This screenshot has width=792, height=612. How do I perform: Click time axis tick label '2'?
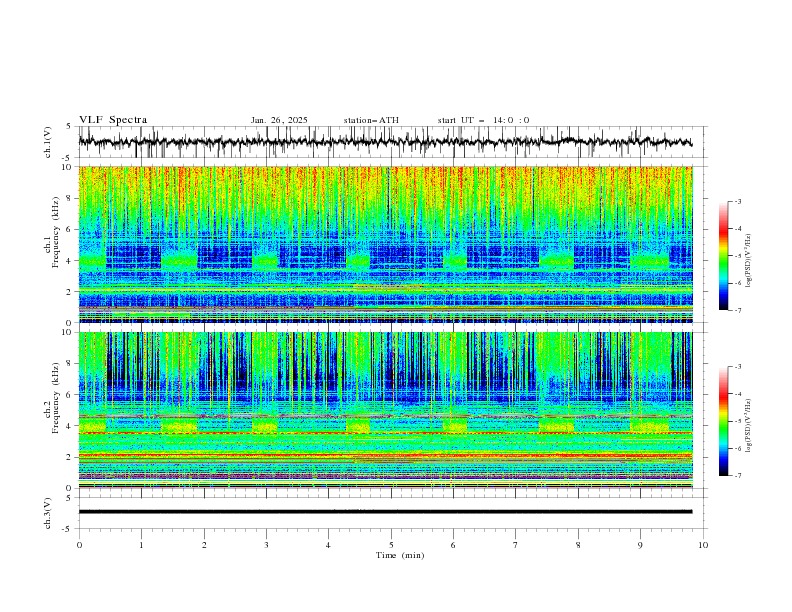click(204, 545)
